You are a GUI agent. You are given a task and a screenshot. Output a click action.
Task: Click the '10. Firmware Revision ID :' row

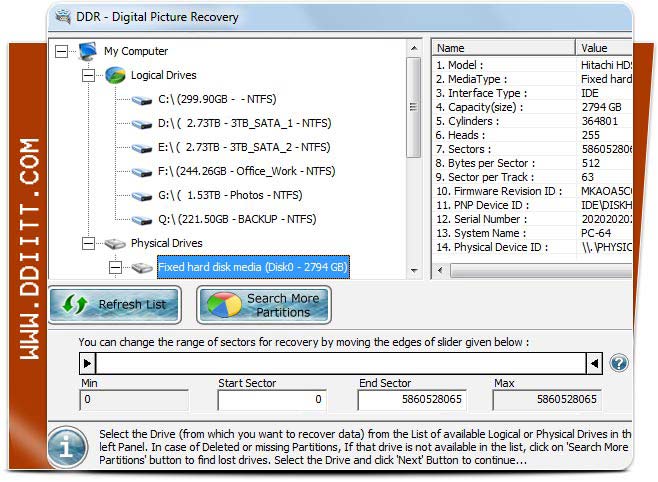pyautogui.click(x=533, y=191)
